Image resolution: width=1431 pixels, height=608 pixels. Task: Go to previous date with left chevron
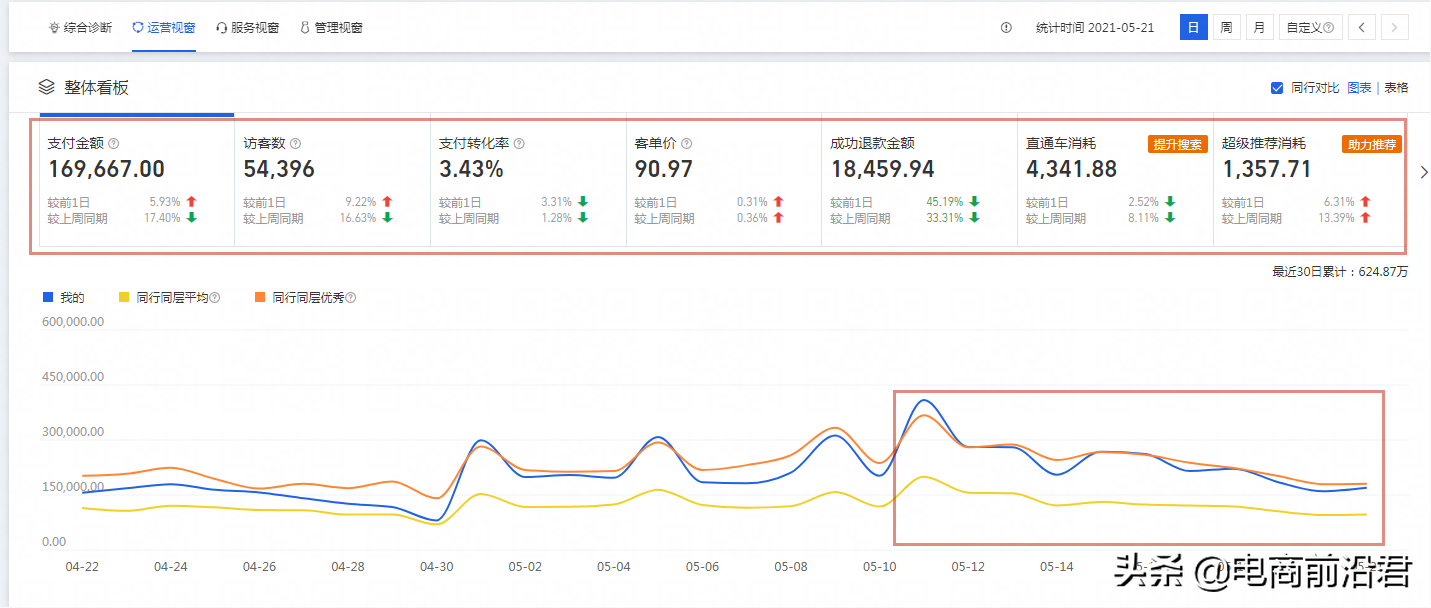1361,28
